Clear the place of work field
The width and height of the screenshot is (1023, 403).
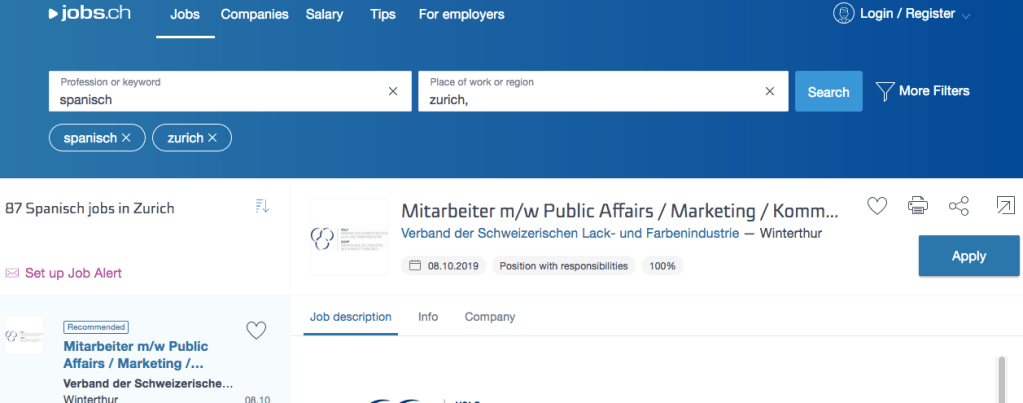tap(769, 91)
